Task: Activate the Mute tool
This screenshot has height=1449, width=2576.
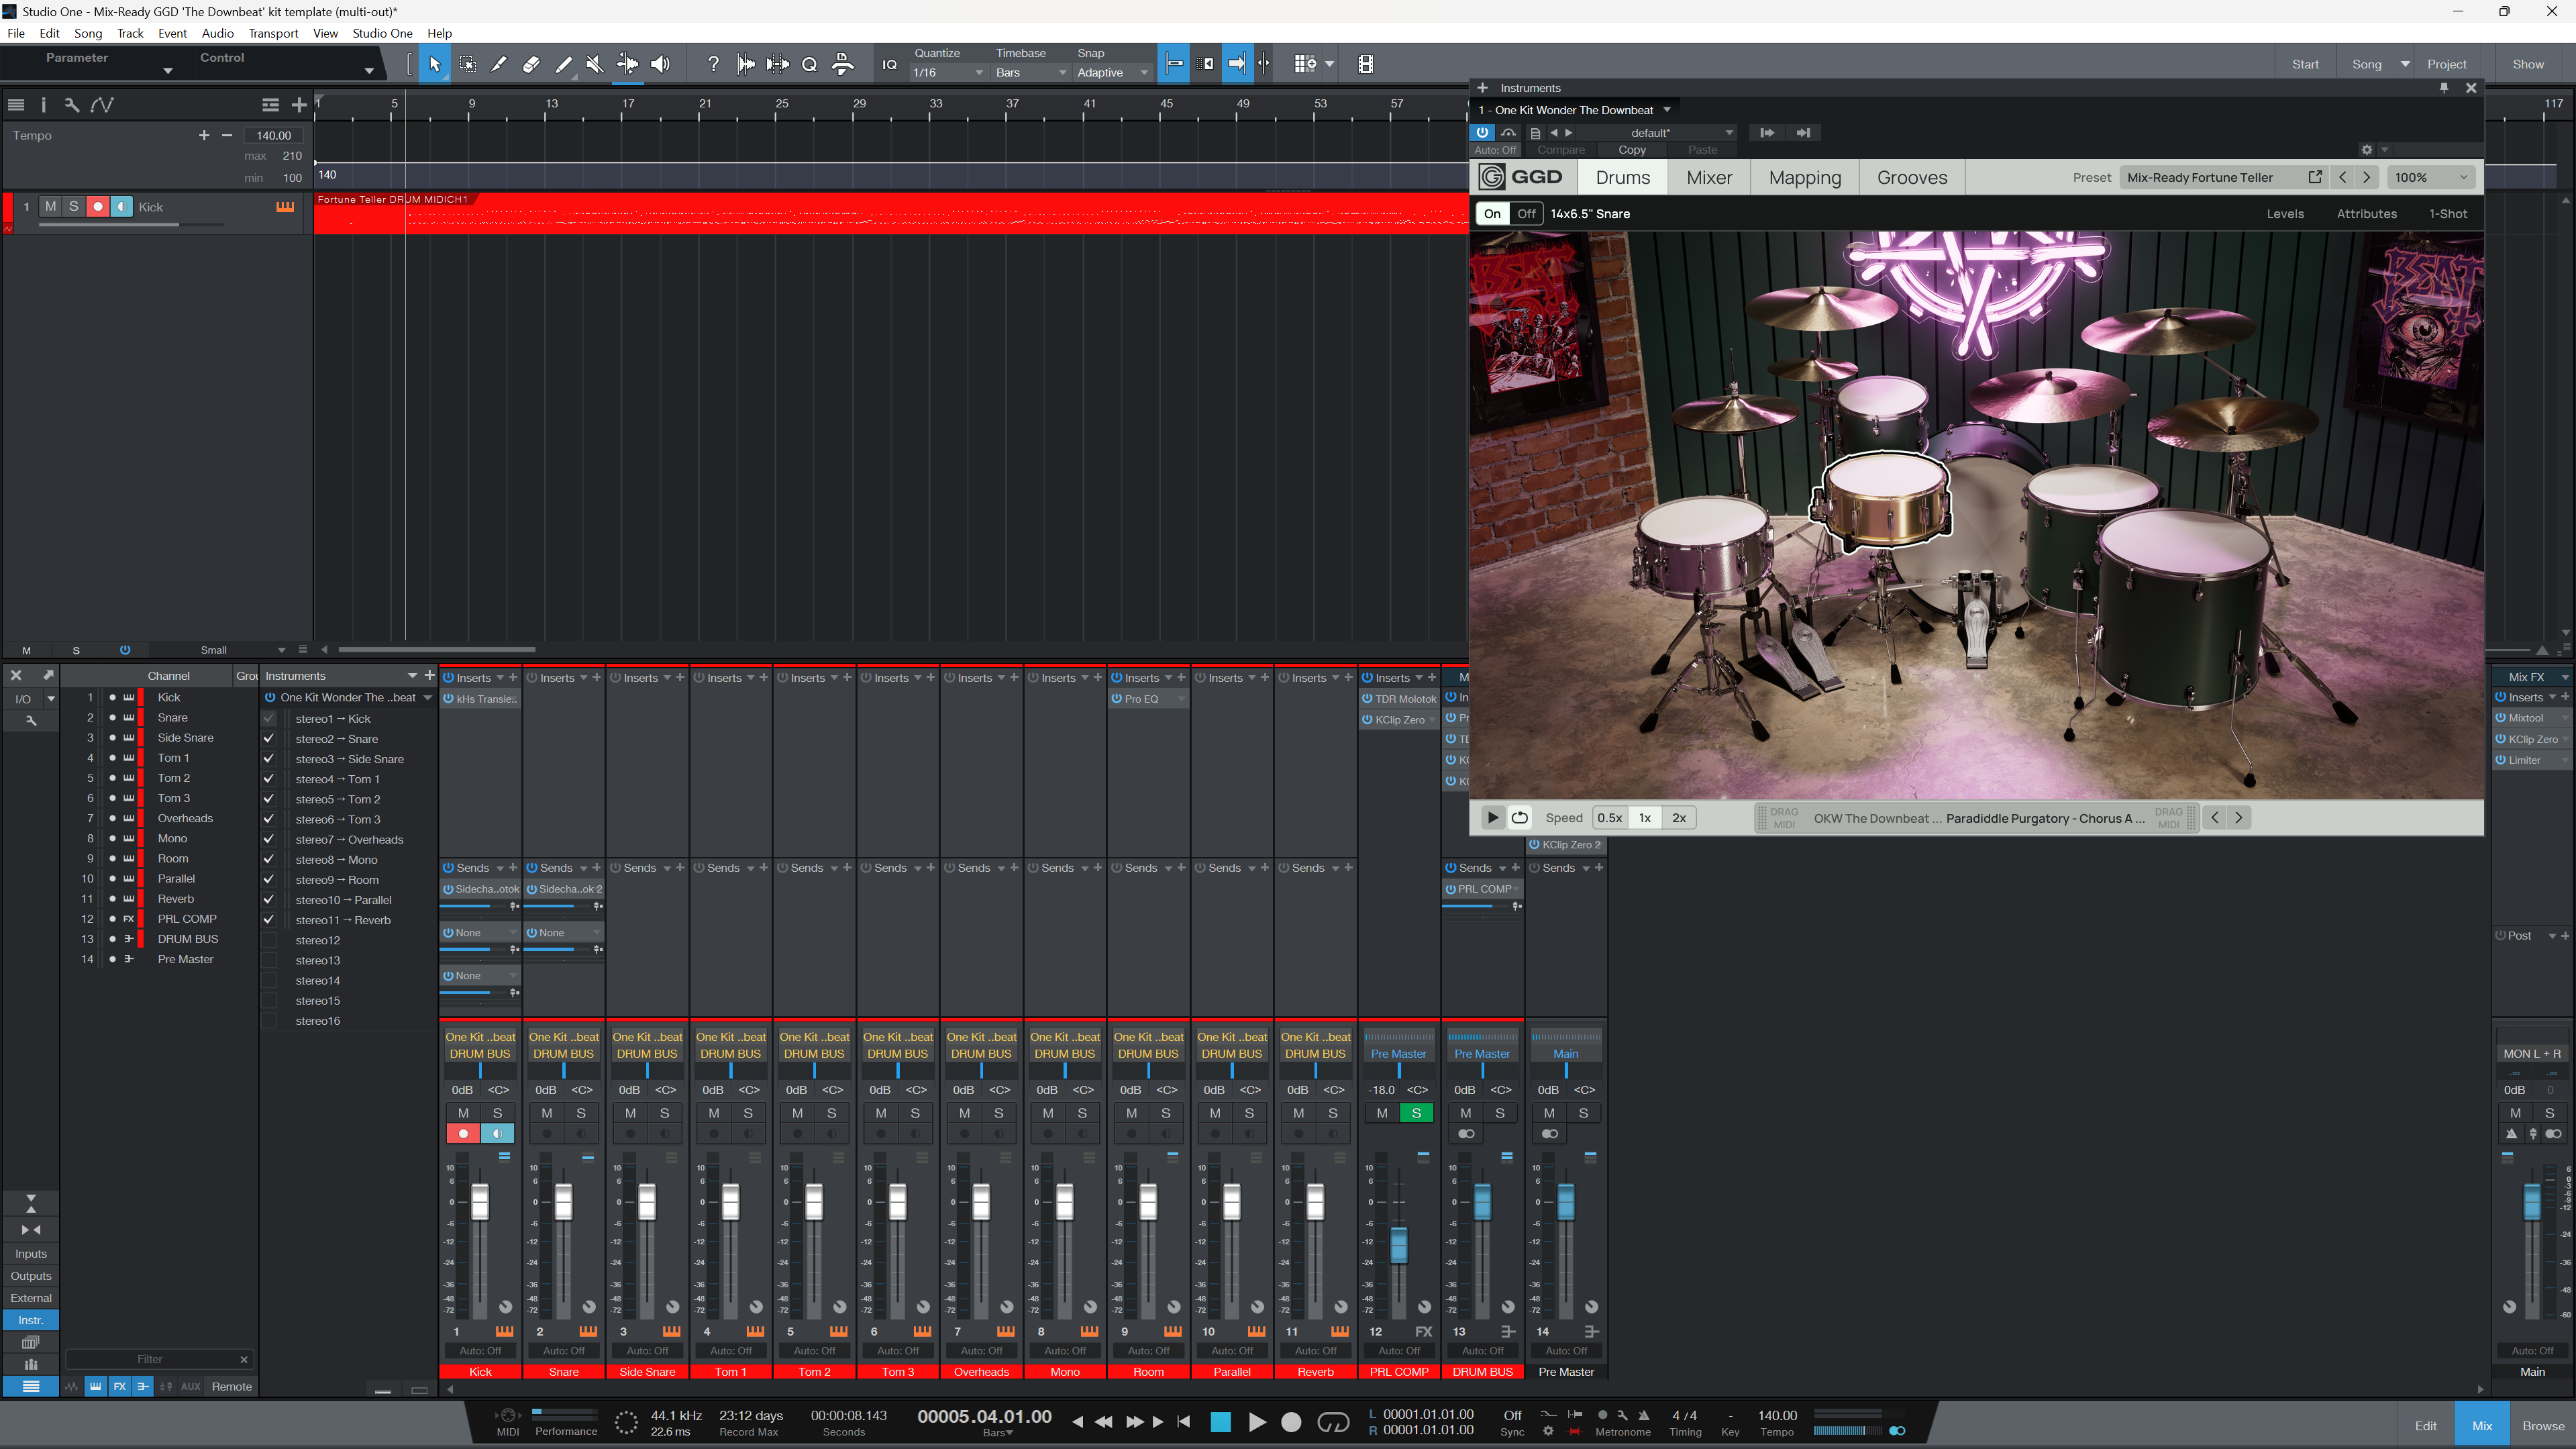Action: (595, 63)
